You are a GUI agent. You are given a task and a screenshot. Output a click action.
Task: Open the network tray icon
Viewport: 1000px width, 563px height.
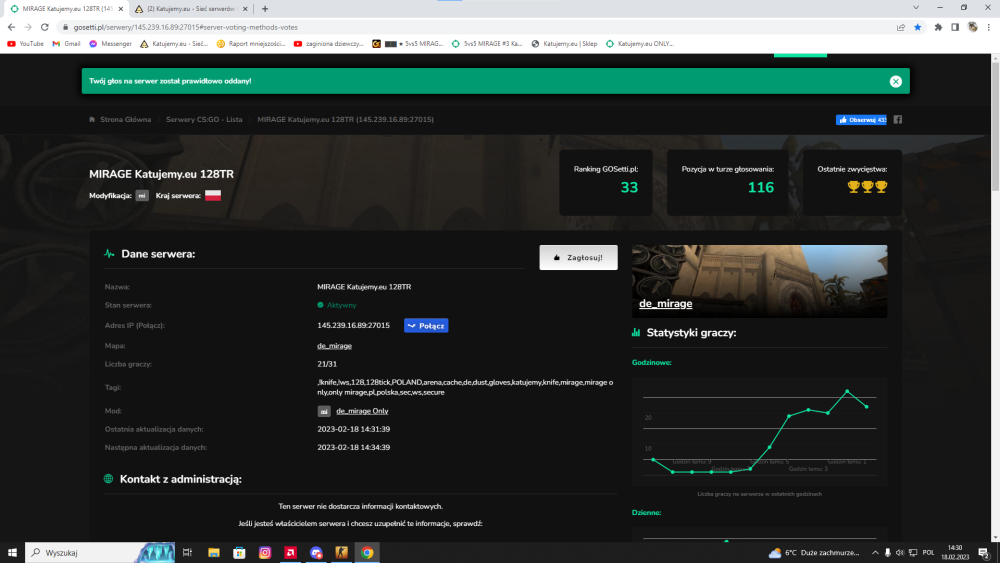(913, 553)
